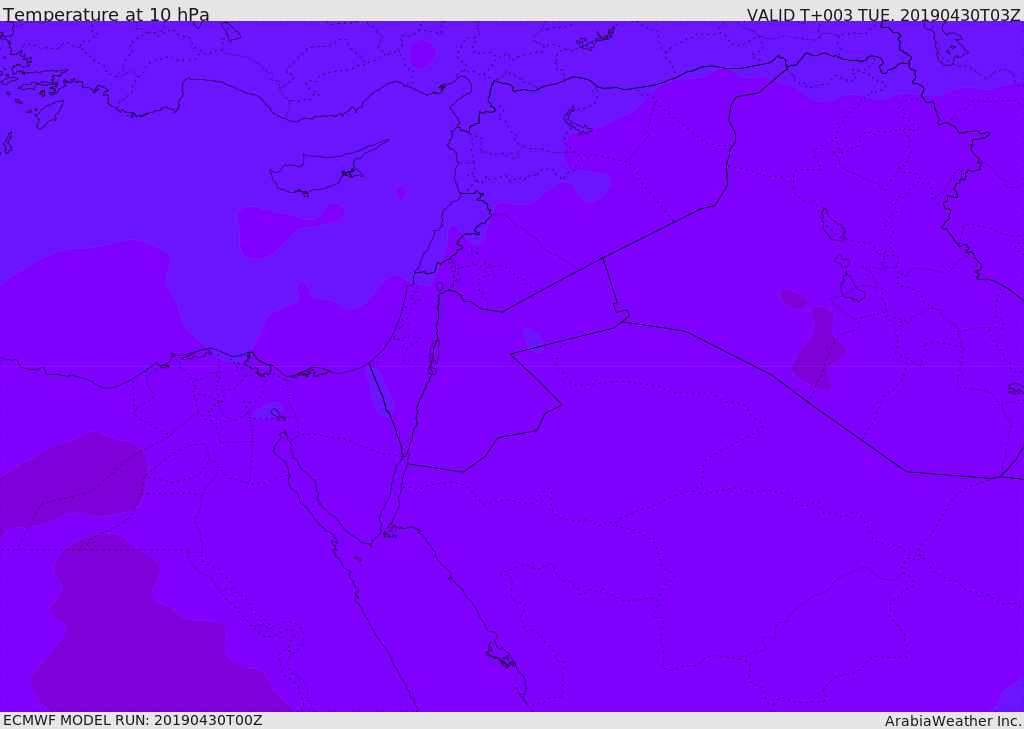Click the 'ECMWF MODEL RUN: 20190430T00Z' label

click(133, 720)
